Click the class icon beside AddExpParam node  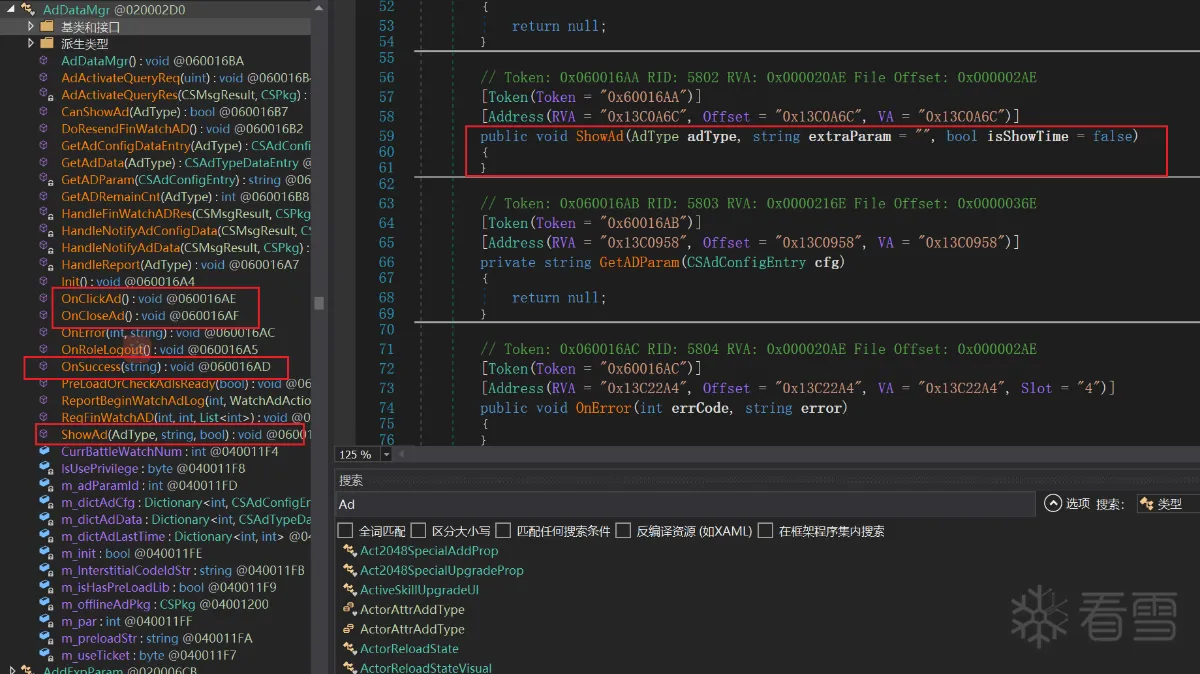(x=27, y=670)
